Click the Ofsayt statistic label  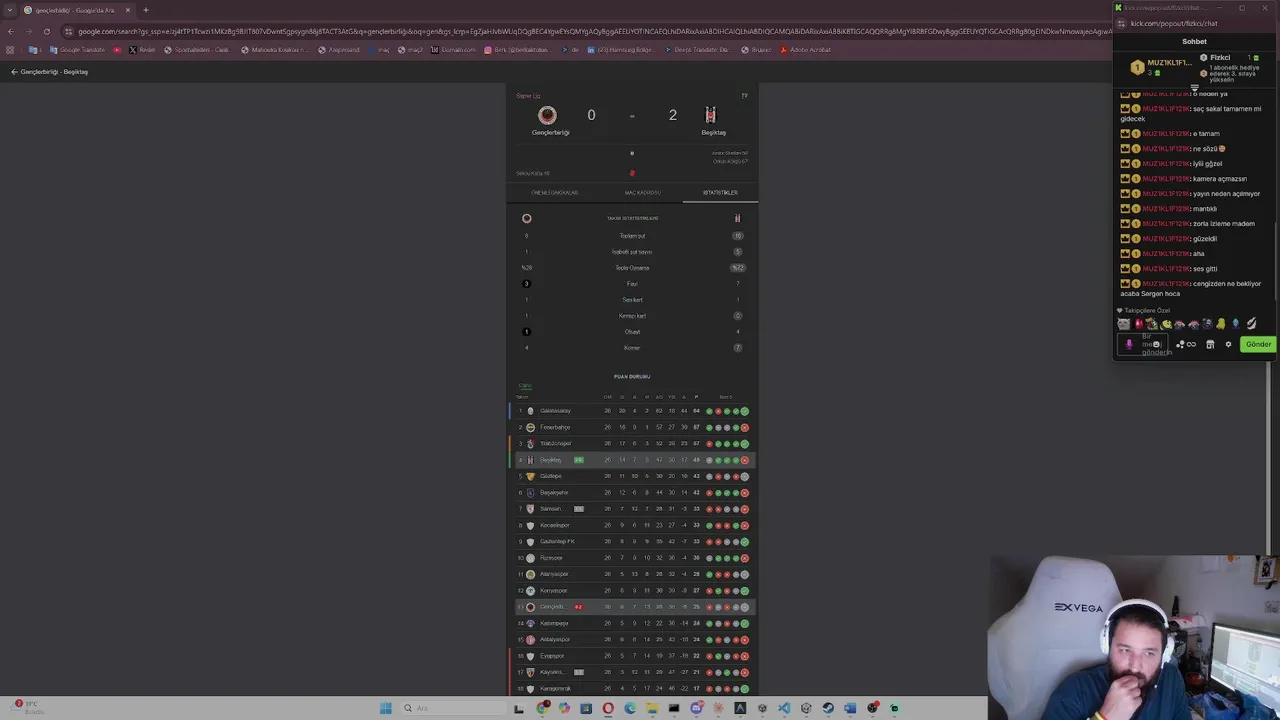tap(632, 332)
